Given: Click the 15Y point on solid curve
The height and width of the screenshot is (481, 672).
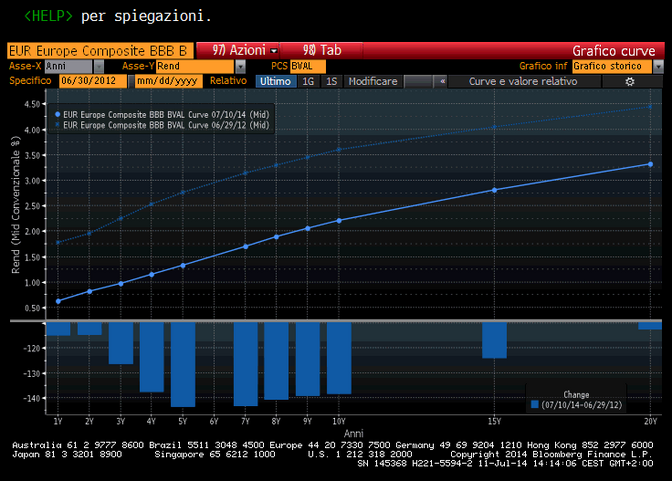Looking at the screenshot, I should pyautogui.click(x=494, y=190).
